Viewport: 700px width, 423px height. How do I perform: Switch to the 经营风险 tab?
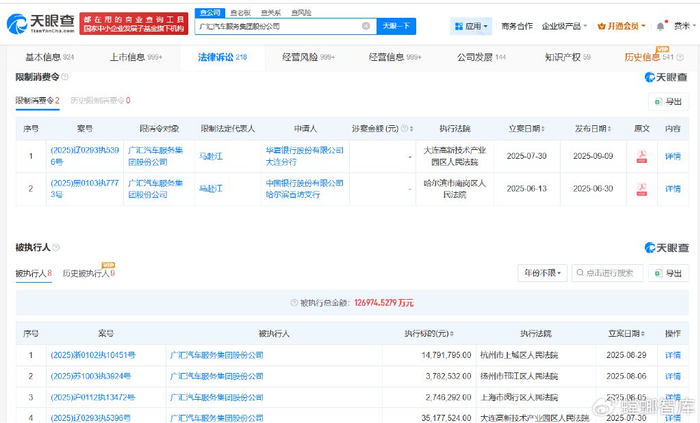pyautogui.click(x=308, y=57)
